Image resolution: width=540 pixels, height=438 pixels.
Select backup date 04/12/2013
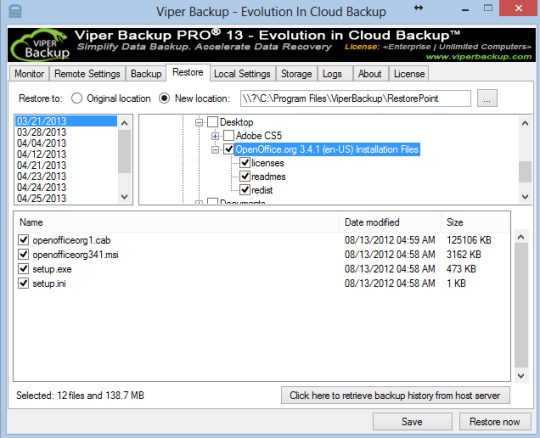coord(66,154)
